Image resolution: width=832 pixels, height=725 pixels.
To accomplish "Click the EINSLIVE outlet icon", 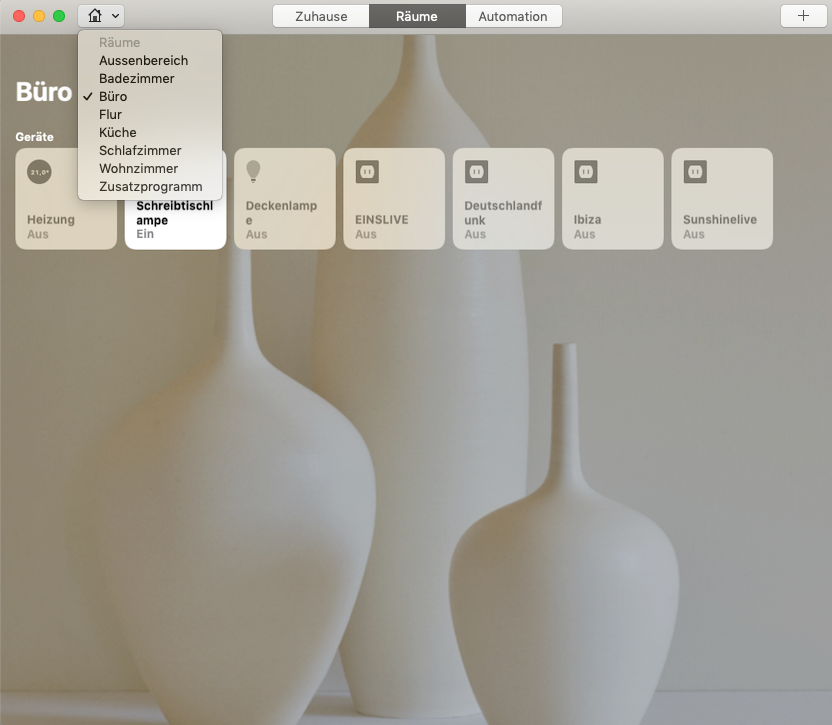I will [367, 172].
